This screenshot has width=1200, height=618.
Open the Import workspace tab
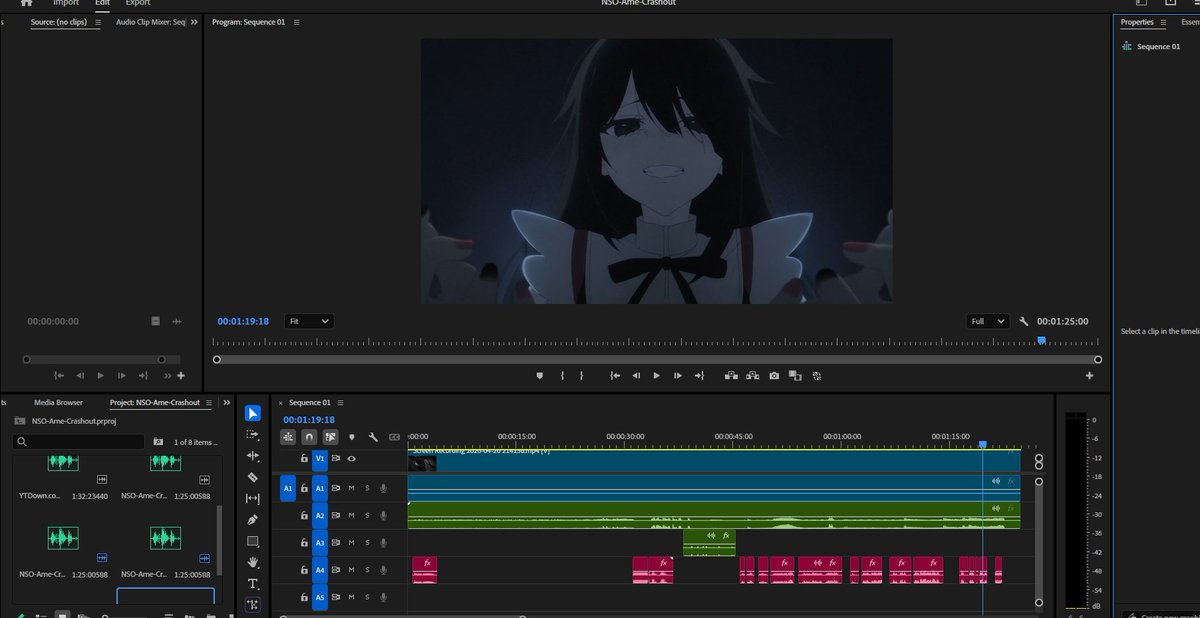(x=66, y=3)
